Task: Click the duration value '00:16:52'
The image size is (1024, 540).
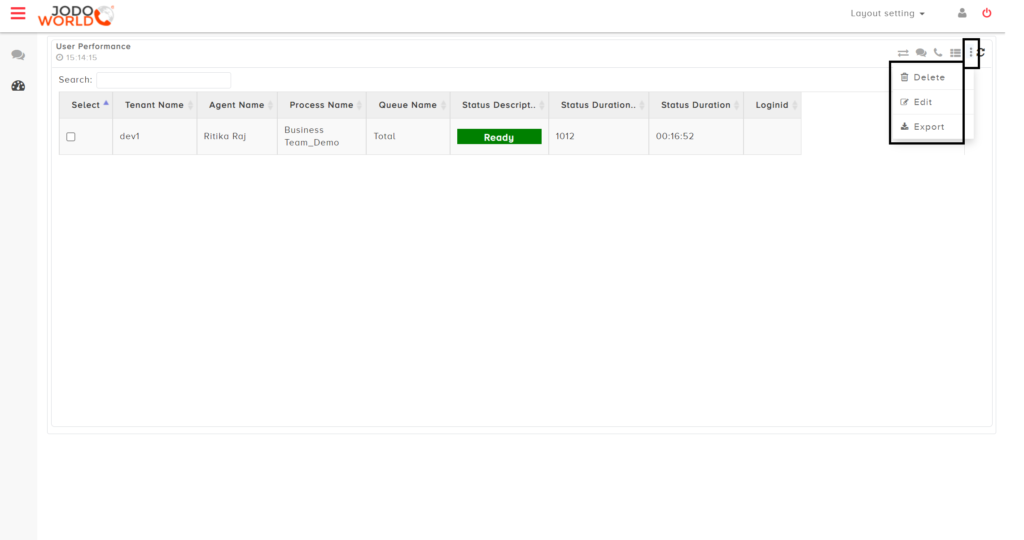Action: 675,136
